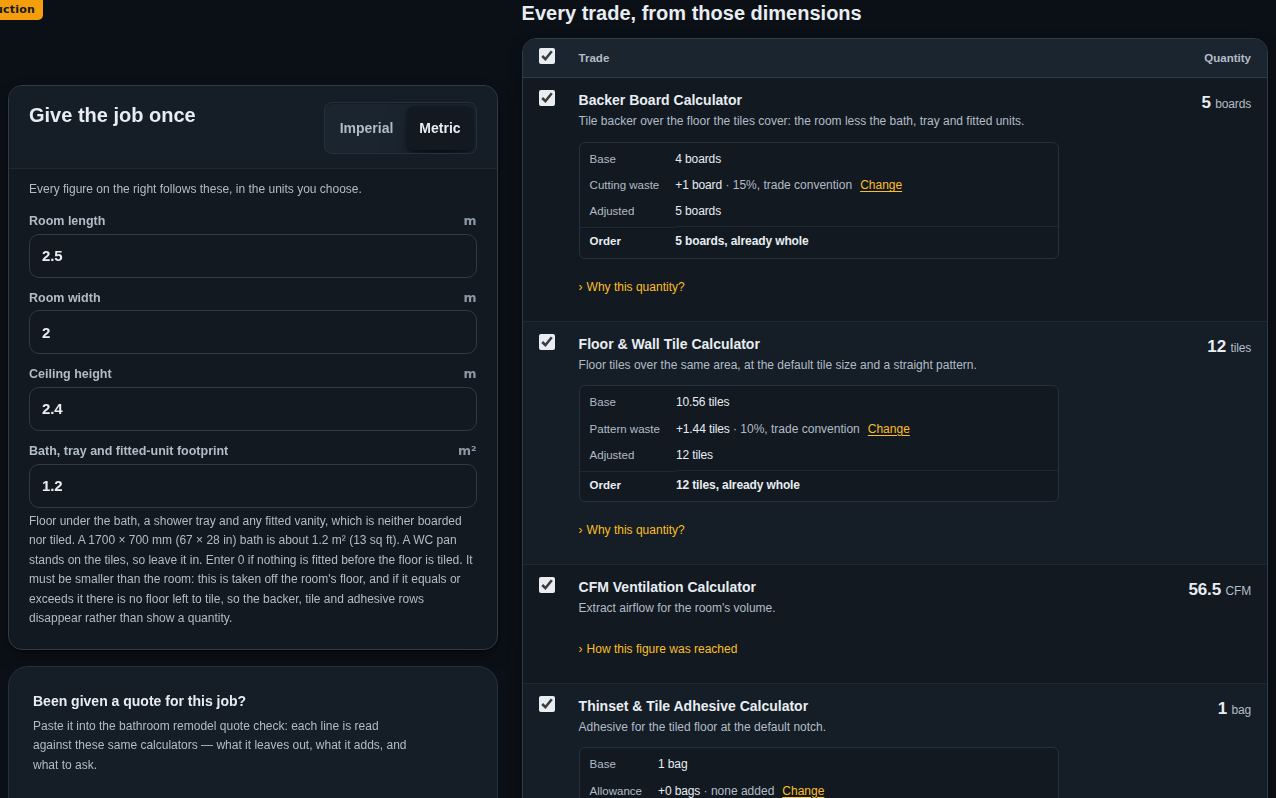Image resolution: width=1276 pixels, height=798 pixels.
Task: Click the 'Quantity' column header
Action: click(1227, 58)
